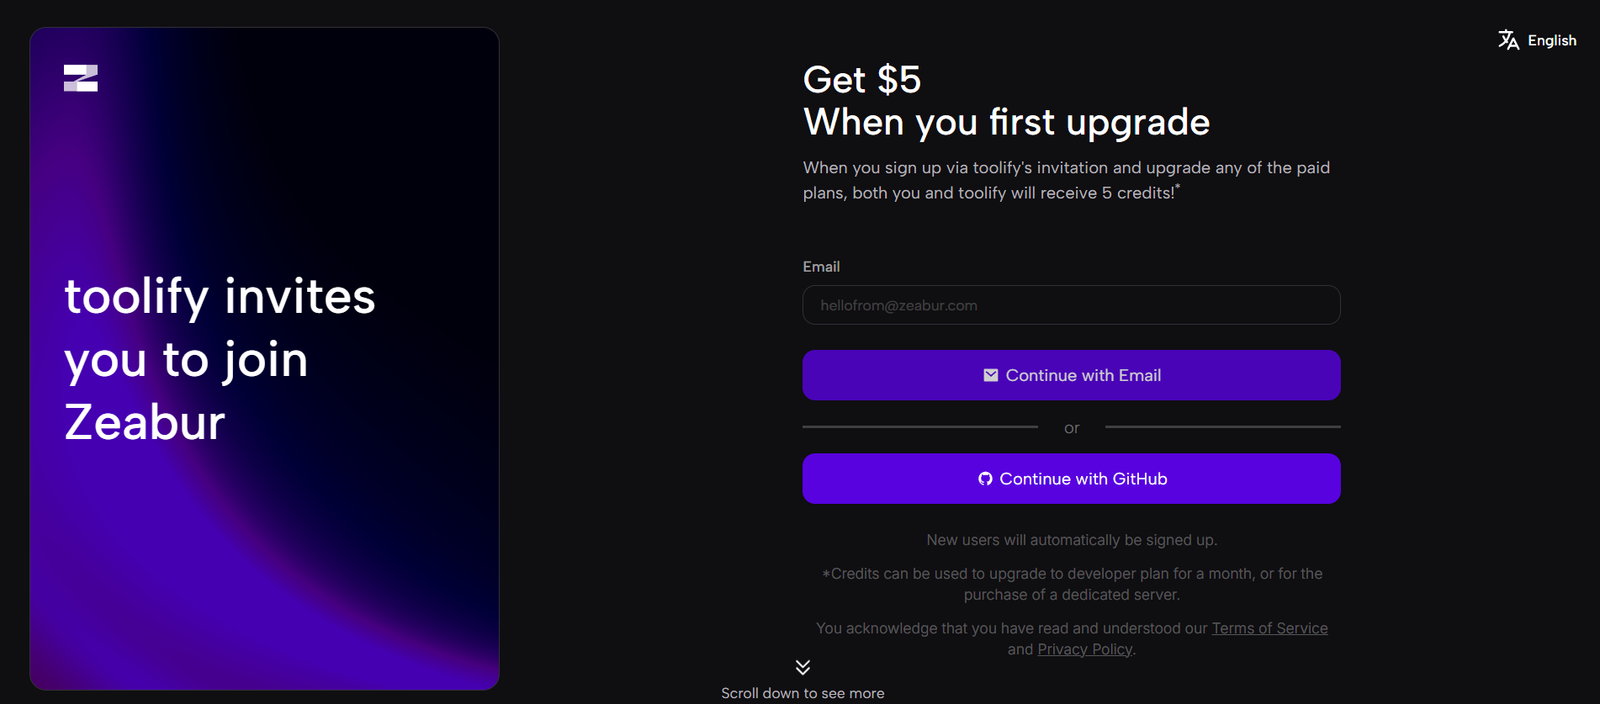Click the double chevron scroll-down icon
1600x704 pixels.
pos(803,667)
